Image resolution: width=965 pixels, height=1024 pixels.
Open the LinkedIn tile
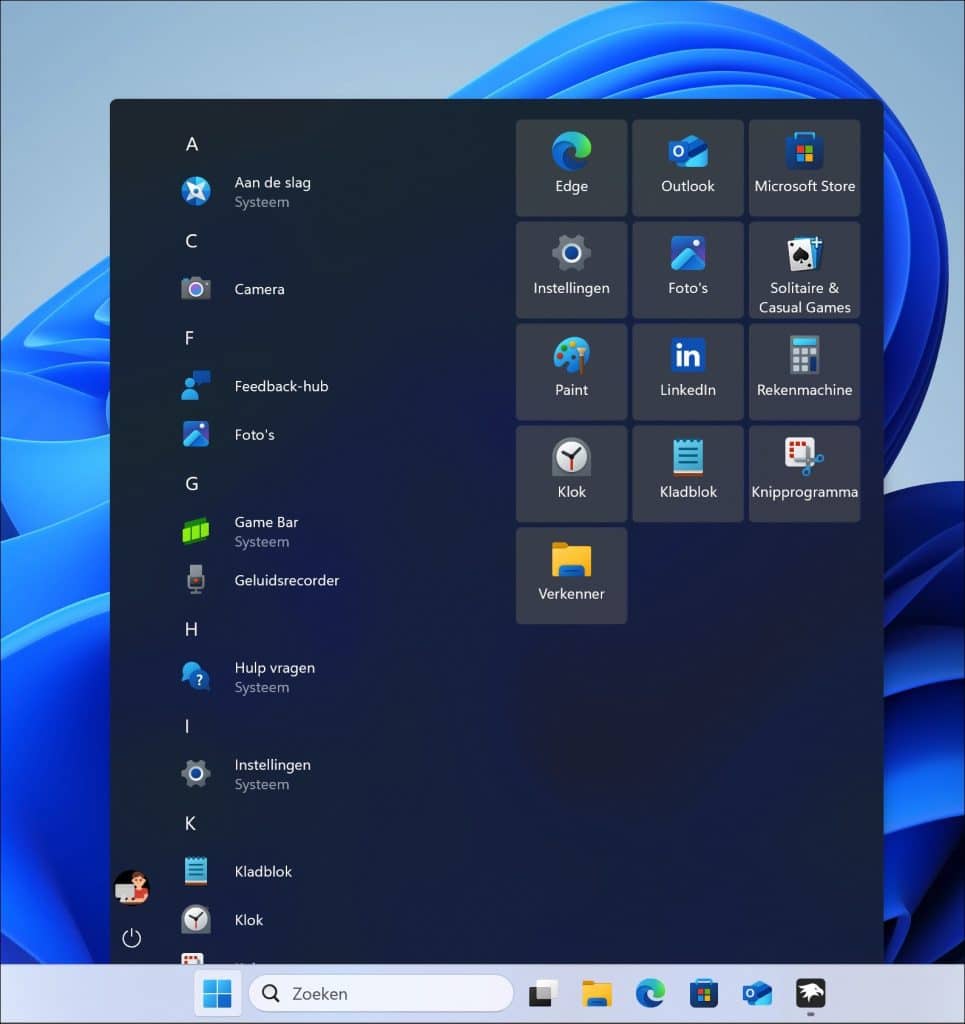[687, 371]
